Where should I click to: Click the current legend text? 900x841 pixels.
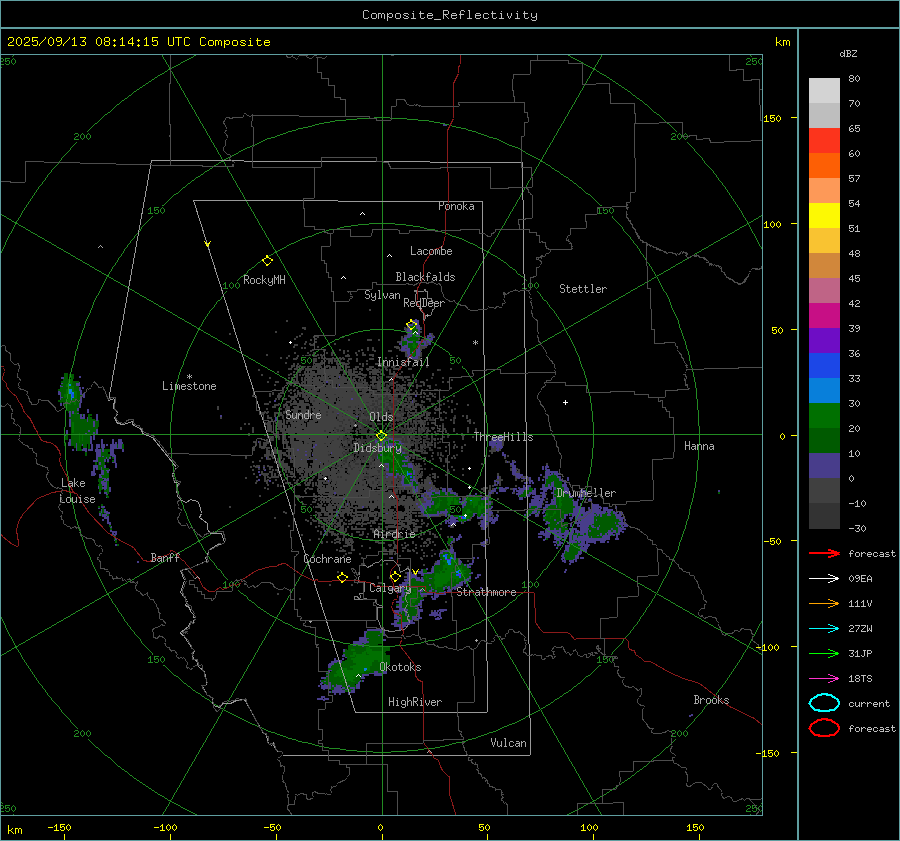(869, 704)
